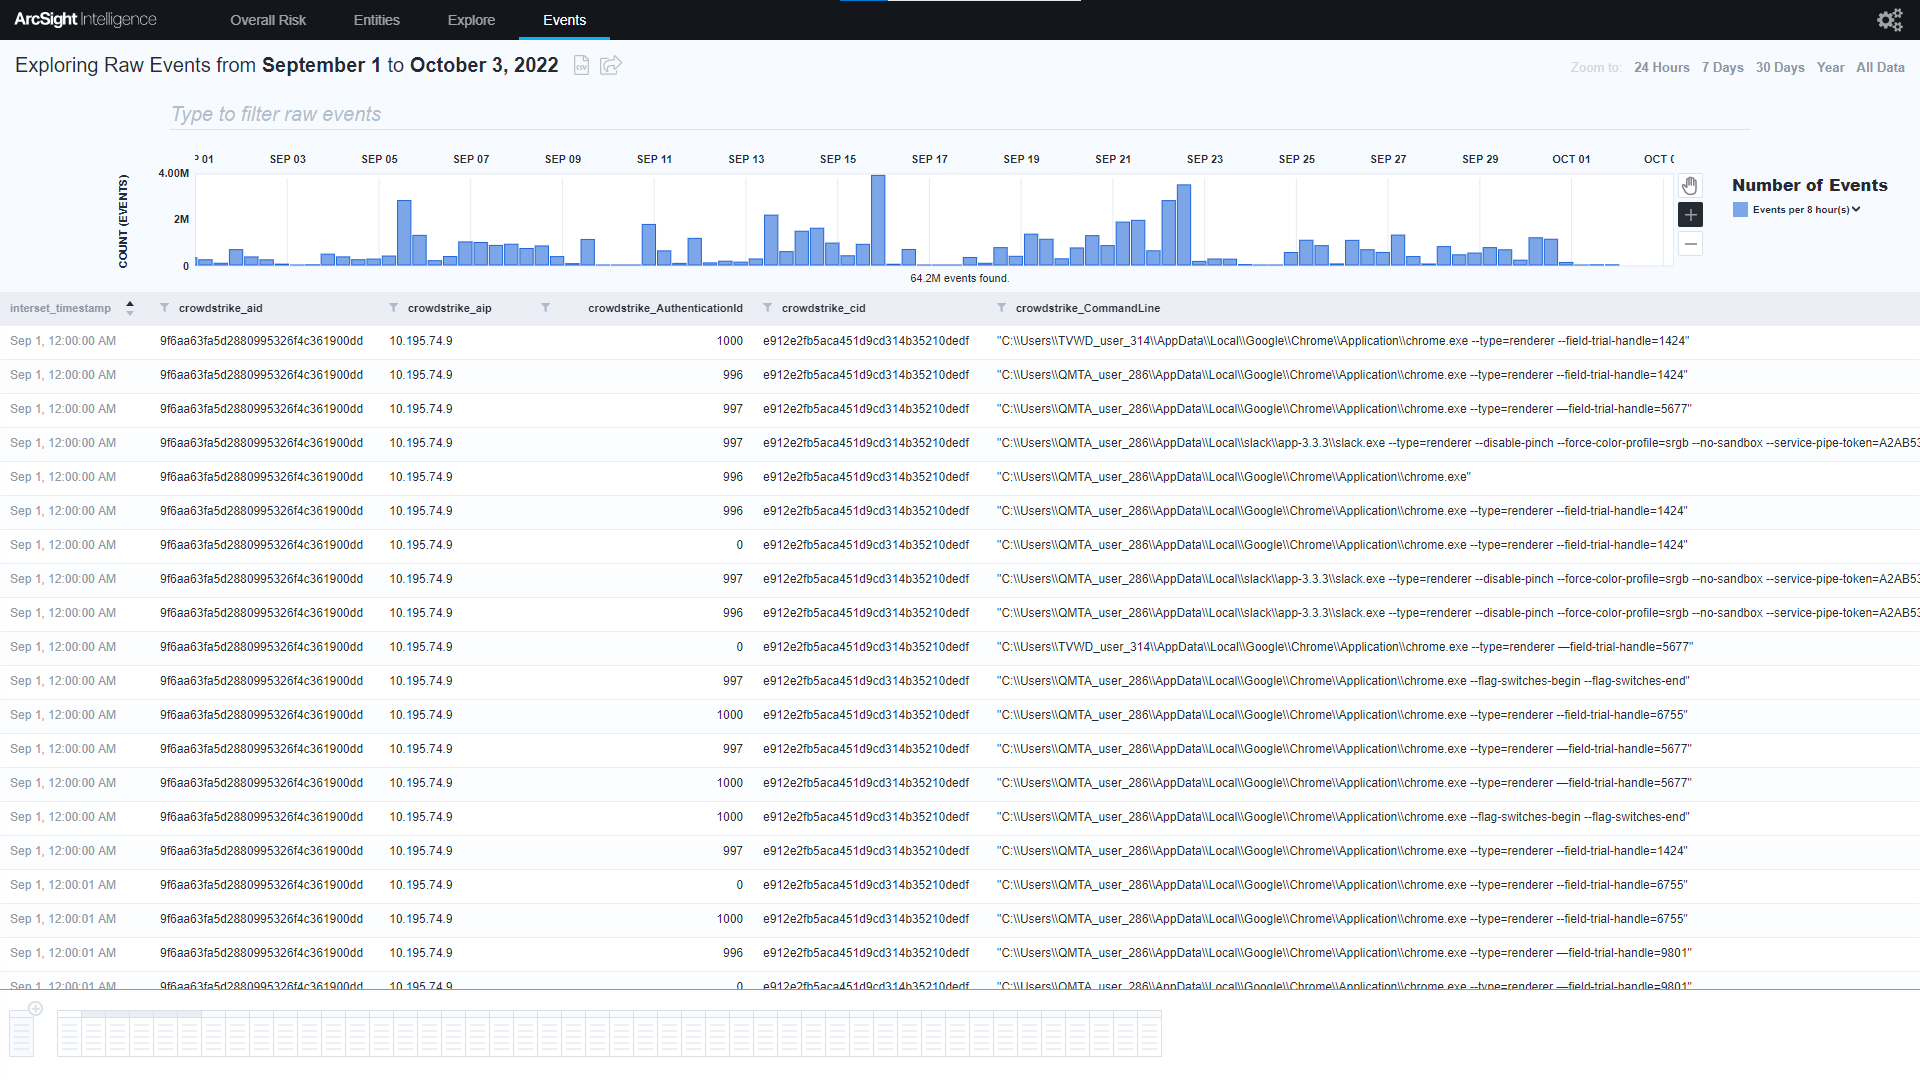The width and height of the screenshot is (1920, 1080).
Task: Click the add column plus icon
Action: click(x=35, y=1009)
